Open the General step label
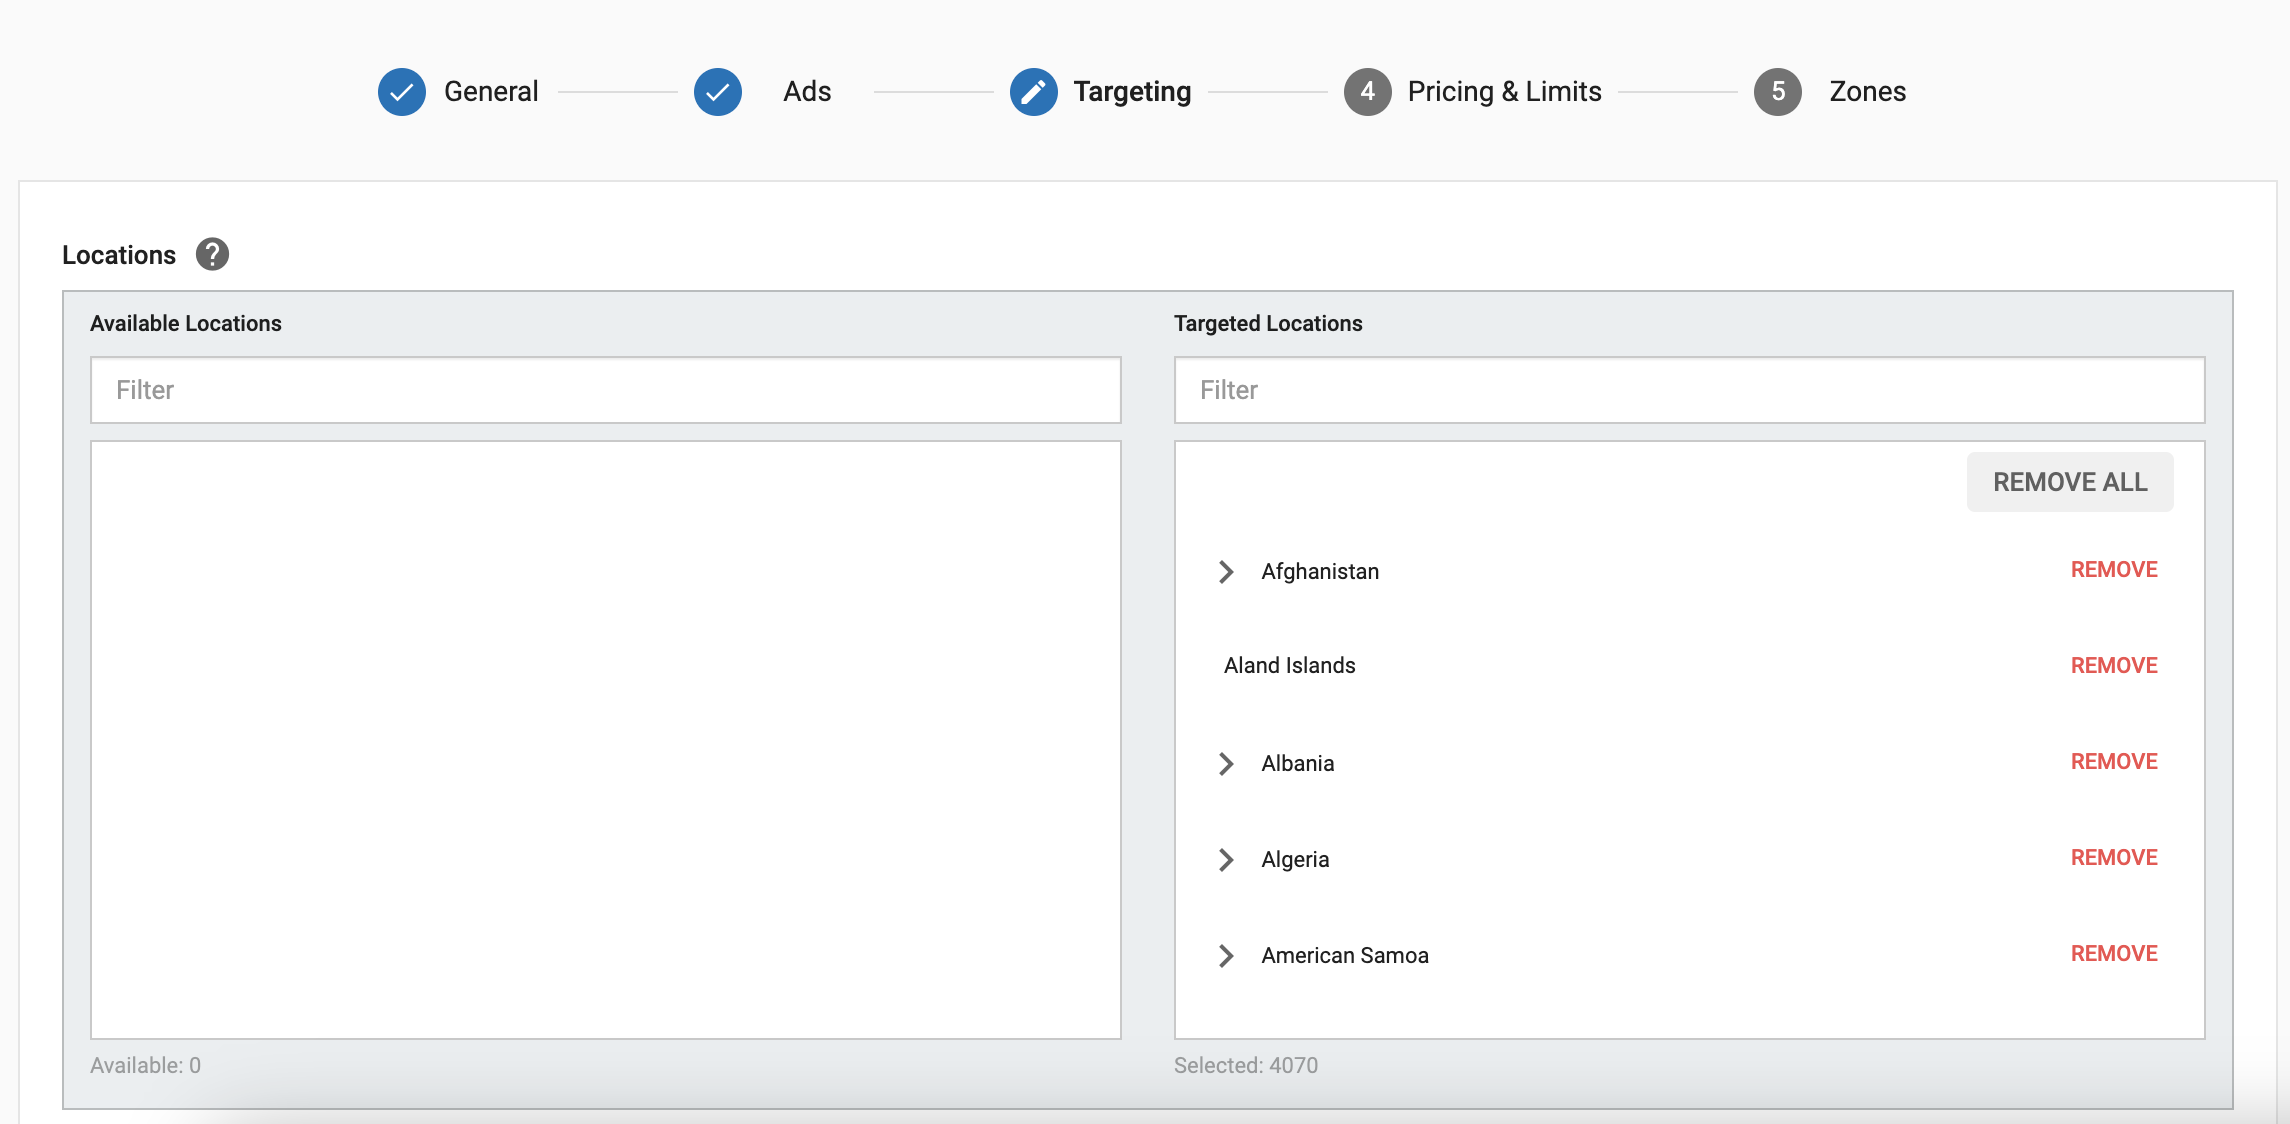The image size is (2290, 1124). 491,92
